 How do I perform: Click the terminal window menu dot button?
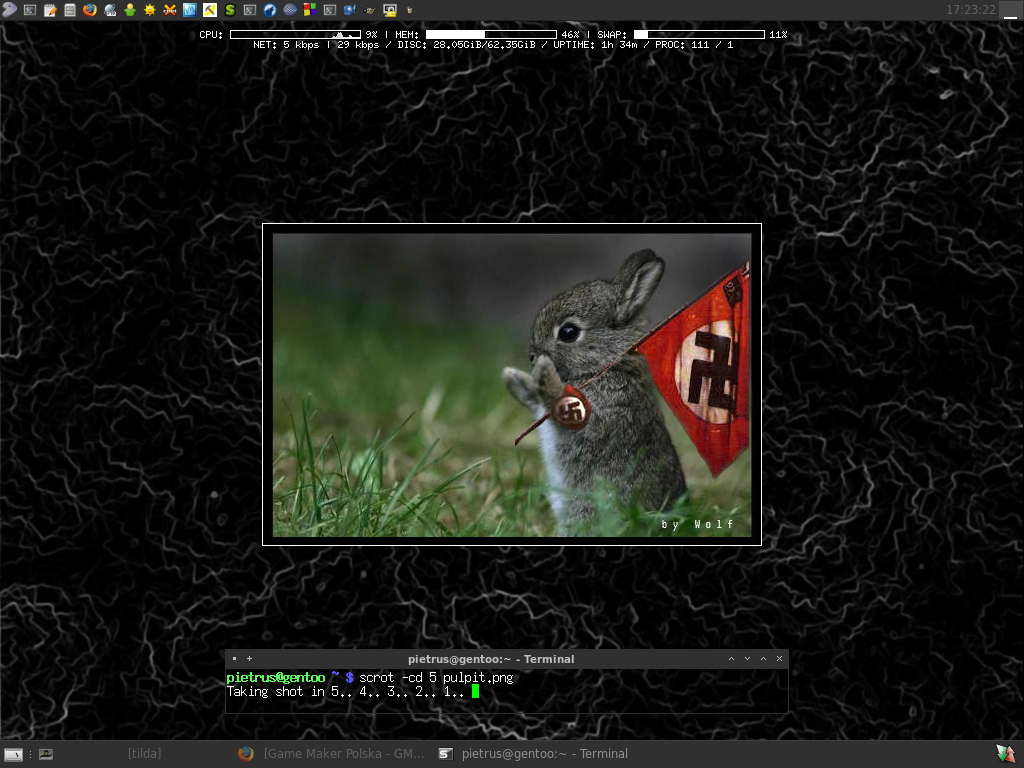click(234, 659)
